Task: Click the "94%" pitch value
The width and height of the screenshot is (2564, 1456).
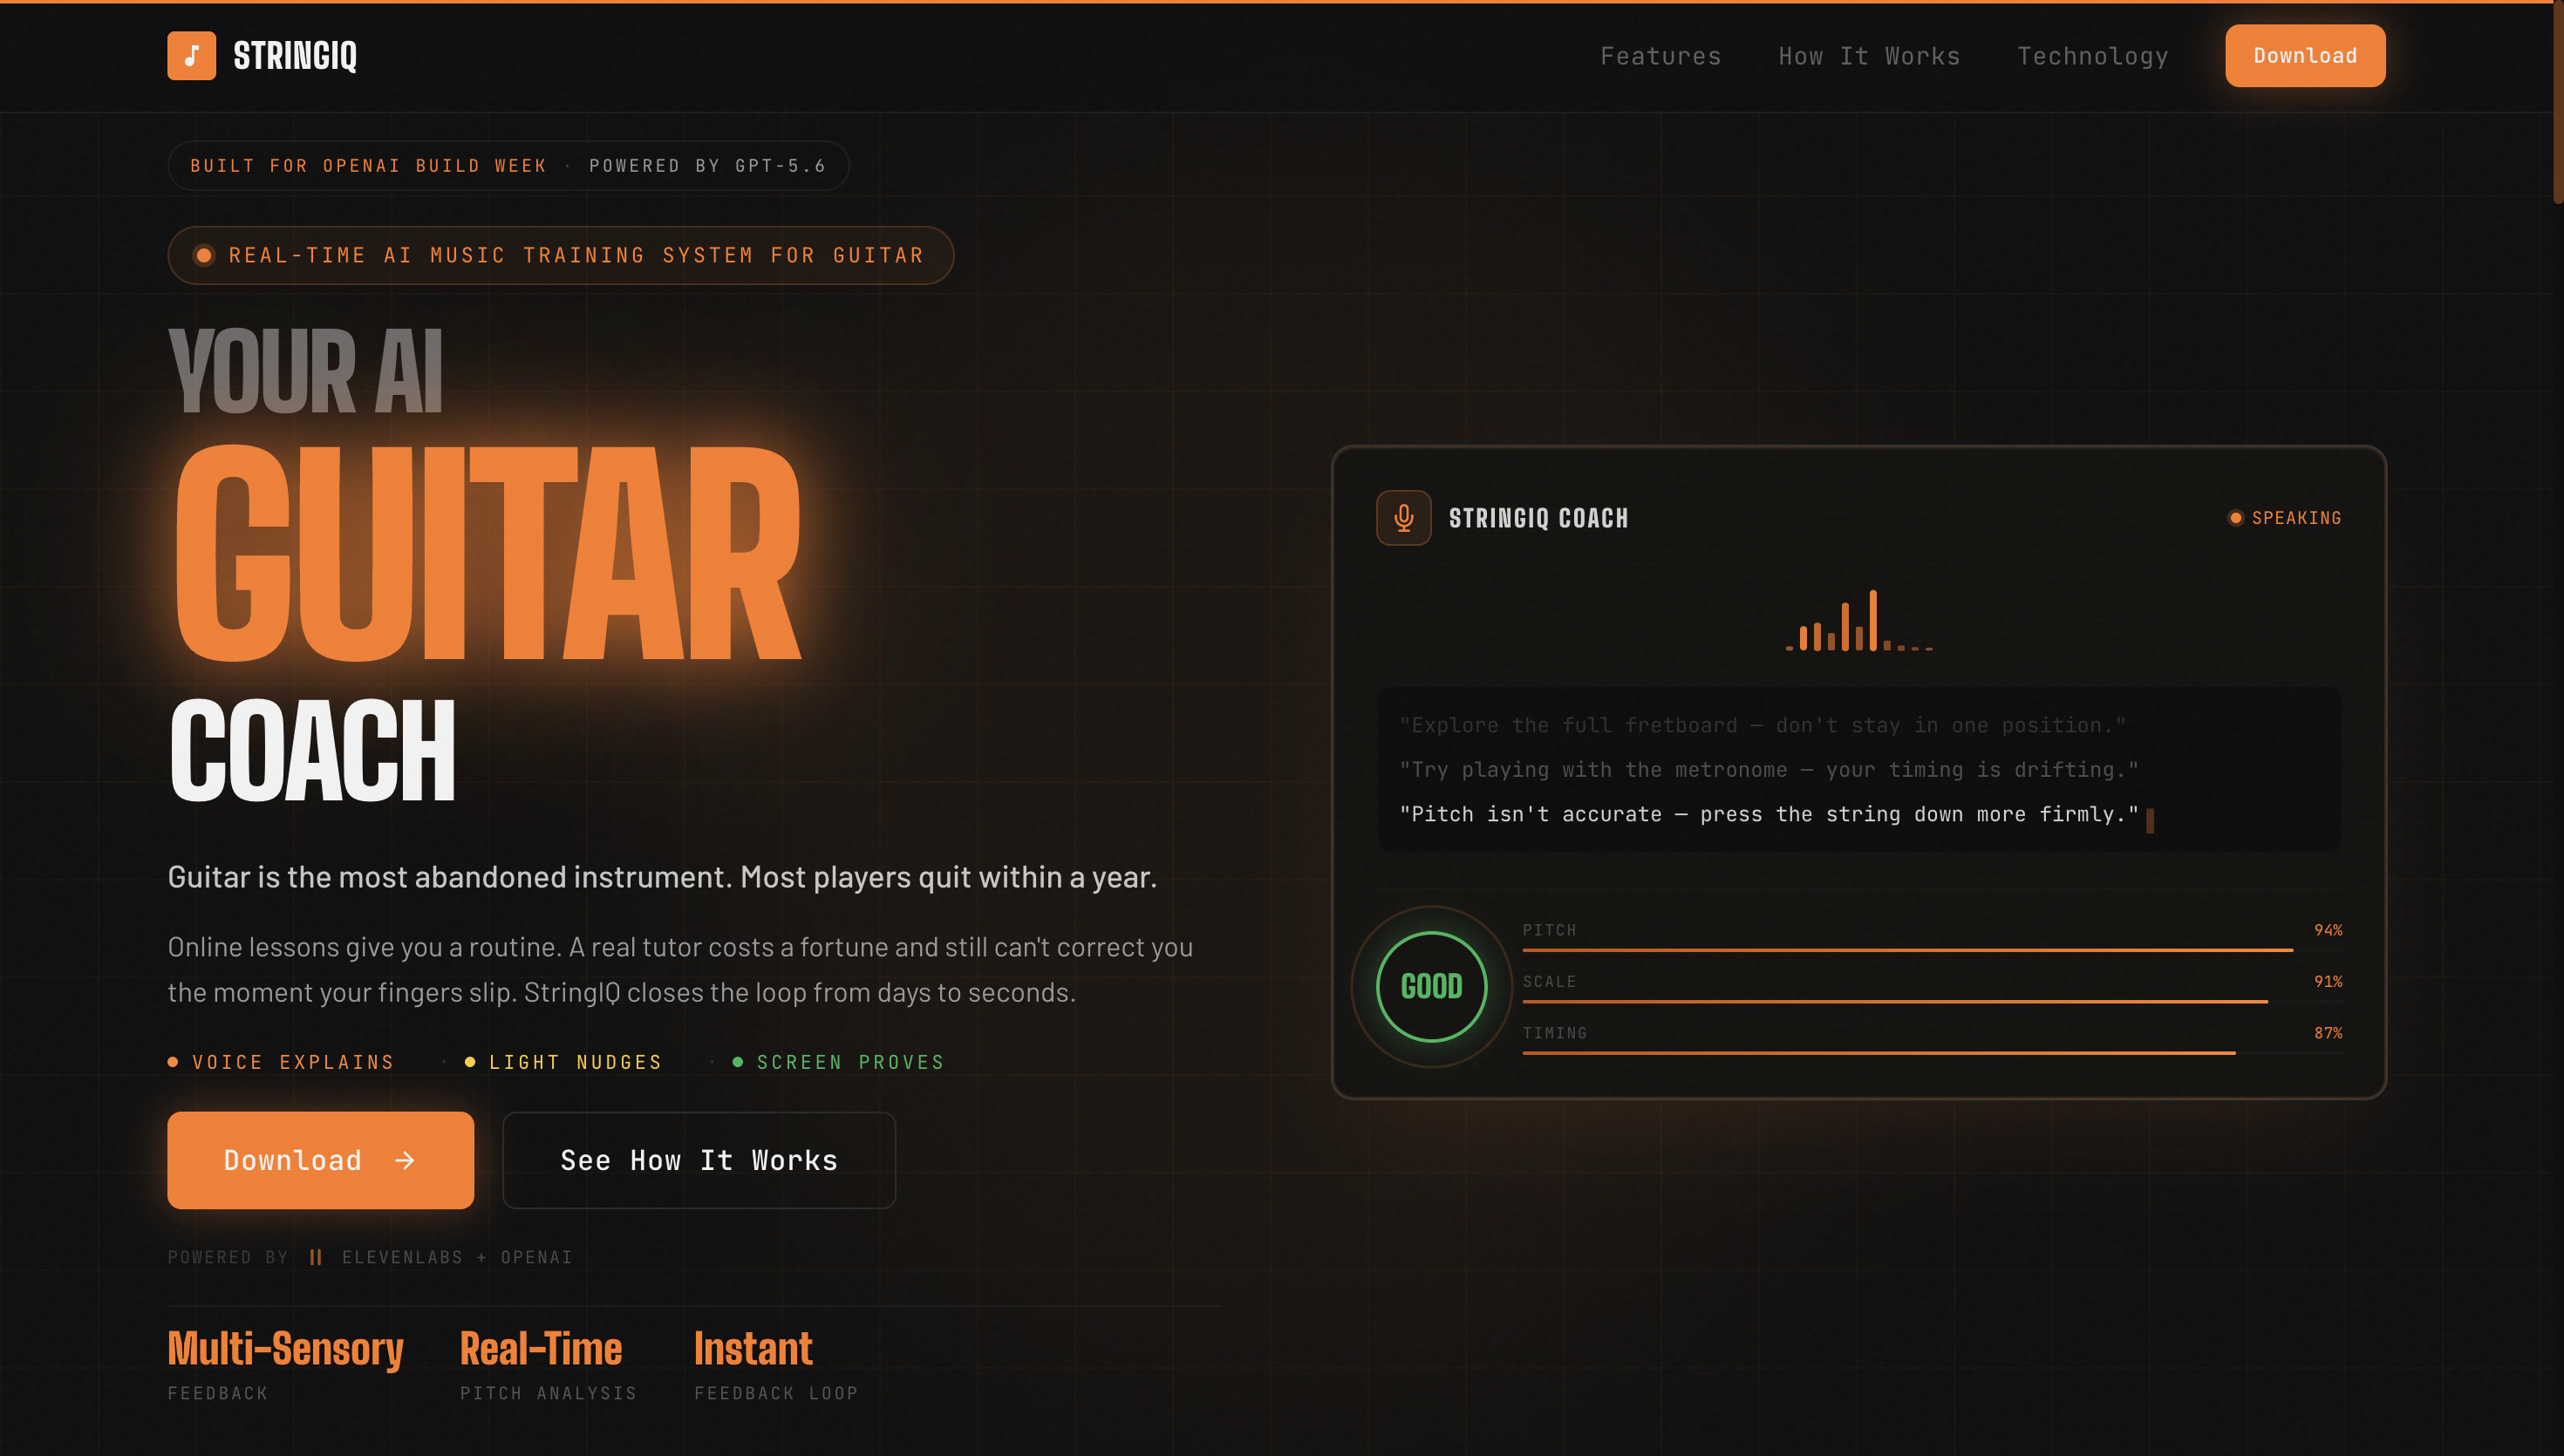Action: click(x=2328, y=930)
